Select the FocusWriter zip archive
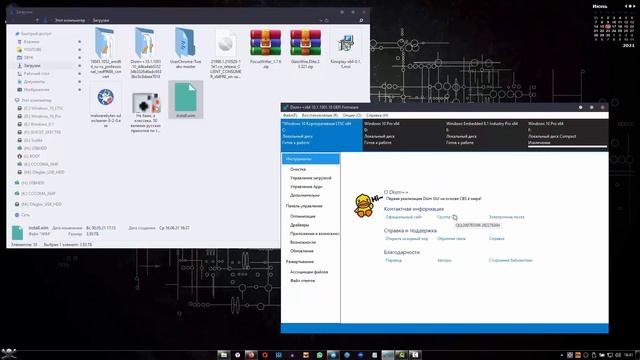The width and height of the screenshot is (640, 360). pyautogui.click(x=265, y=48)
